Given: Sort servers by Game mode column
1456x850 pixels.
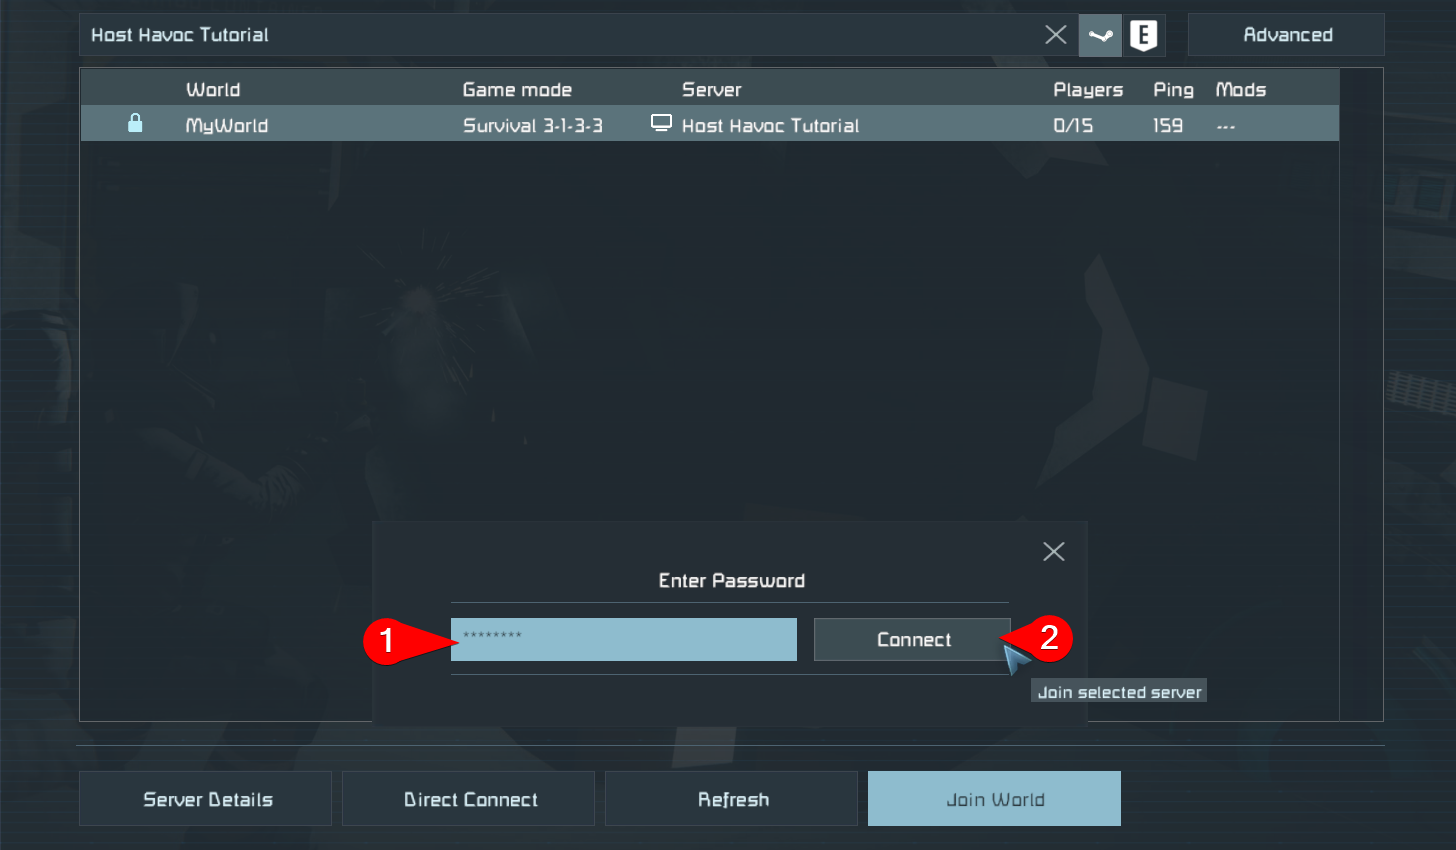Looking at the screenshot, I should click(517, 90).
